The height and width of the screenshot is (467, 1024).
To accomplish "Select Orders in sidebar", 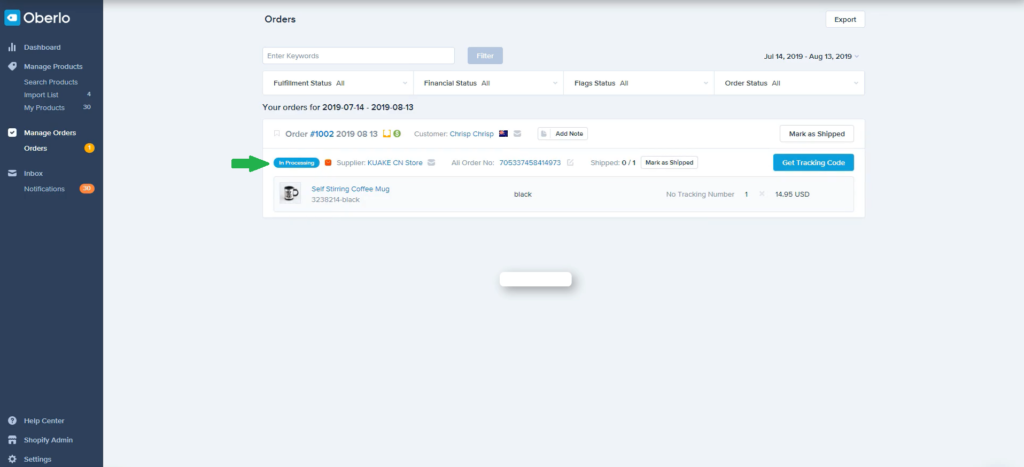I will click(x=36, y=148).
